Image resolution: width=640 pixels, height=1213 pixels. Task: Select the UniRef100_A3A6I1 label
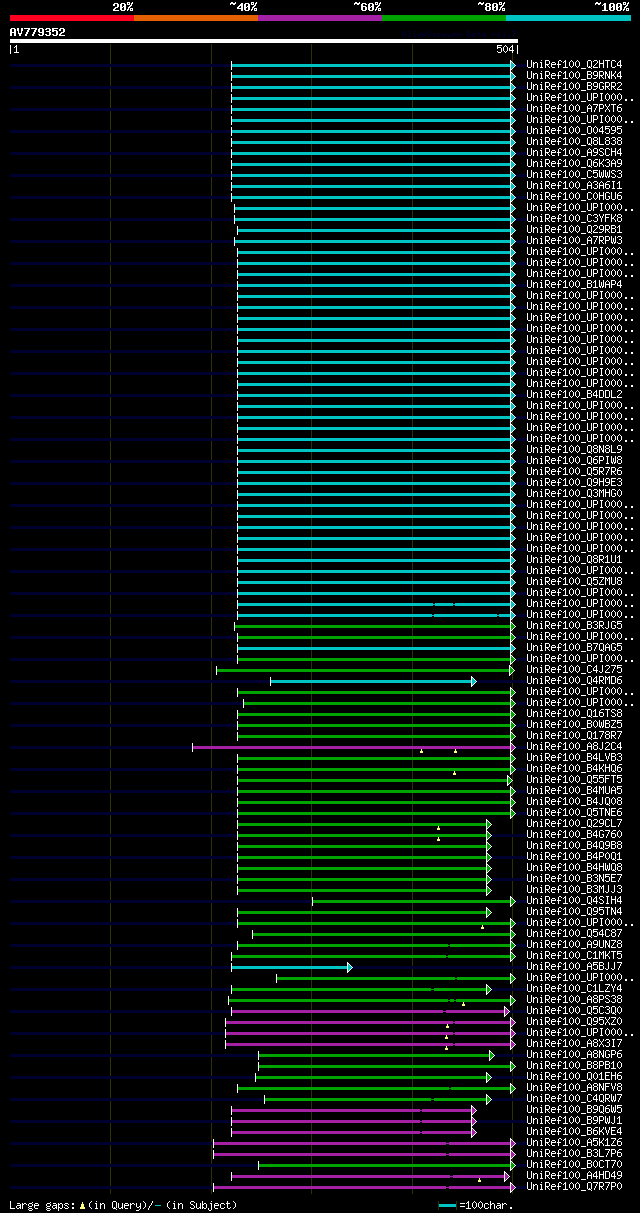tap(574, 185)
